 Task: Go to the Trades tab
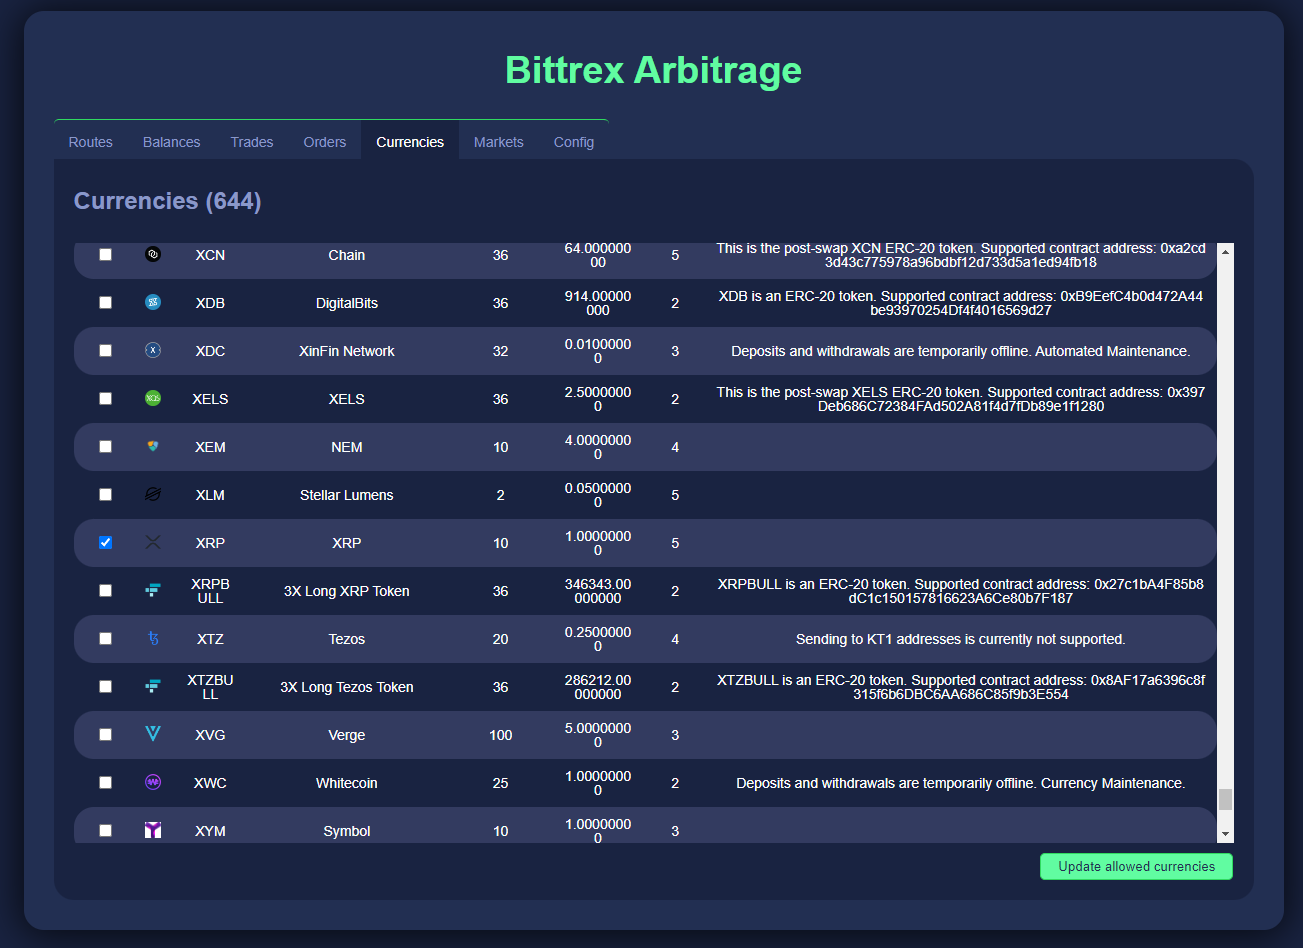click(252, 142)
